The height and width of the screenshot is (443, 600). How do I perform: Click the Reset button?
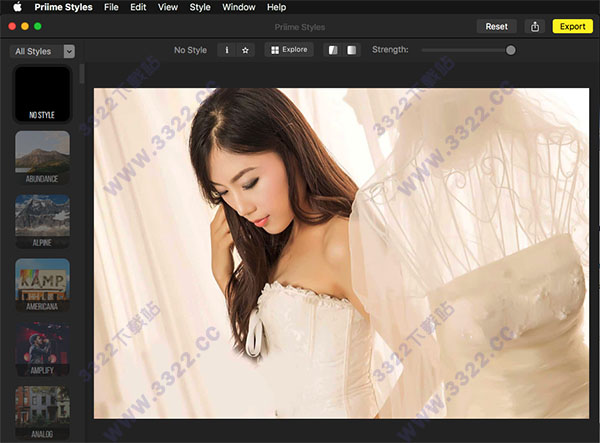click(497, 26)
